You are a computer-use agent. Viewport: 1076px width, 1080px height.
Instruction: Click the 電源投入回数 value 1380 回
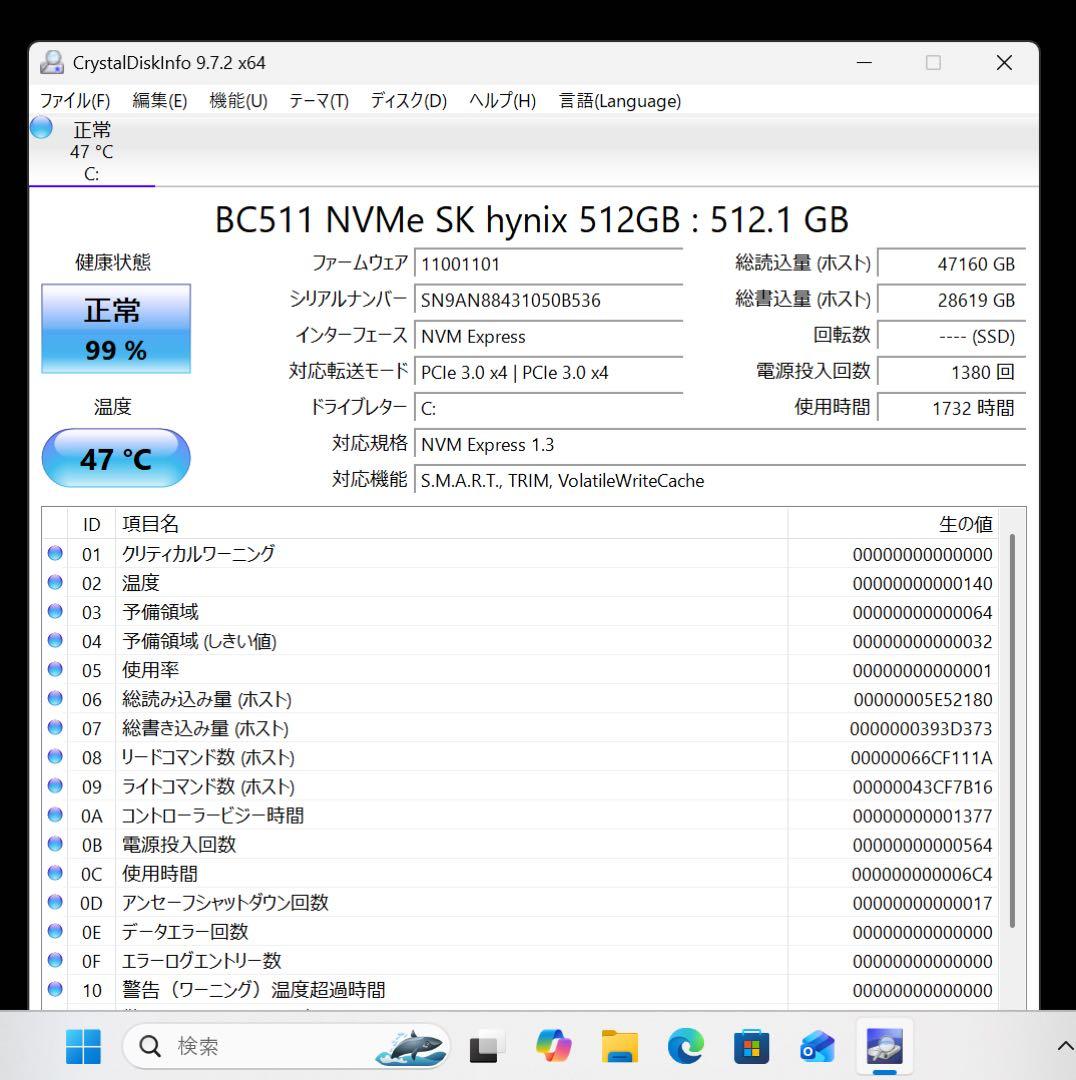(951, 373)
